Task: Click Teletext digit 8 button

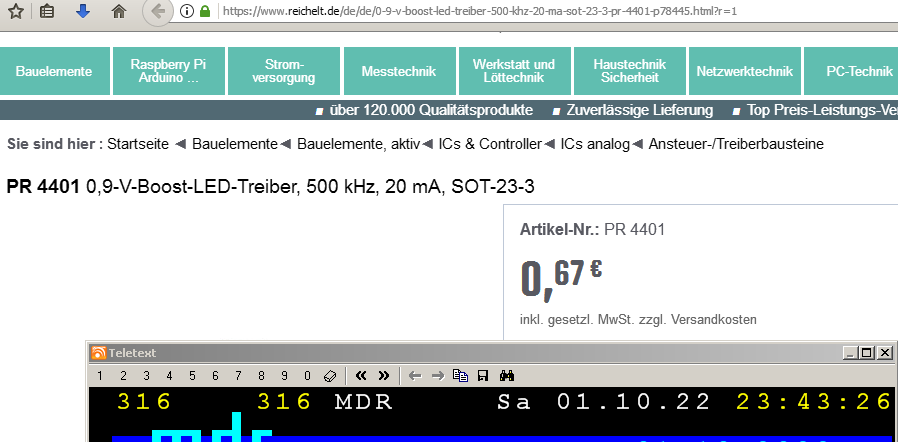Action: (x=261, y=376)
